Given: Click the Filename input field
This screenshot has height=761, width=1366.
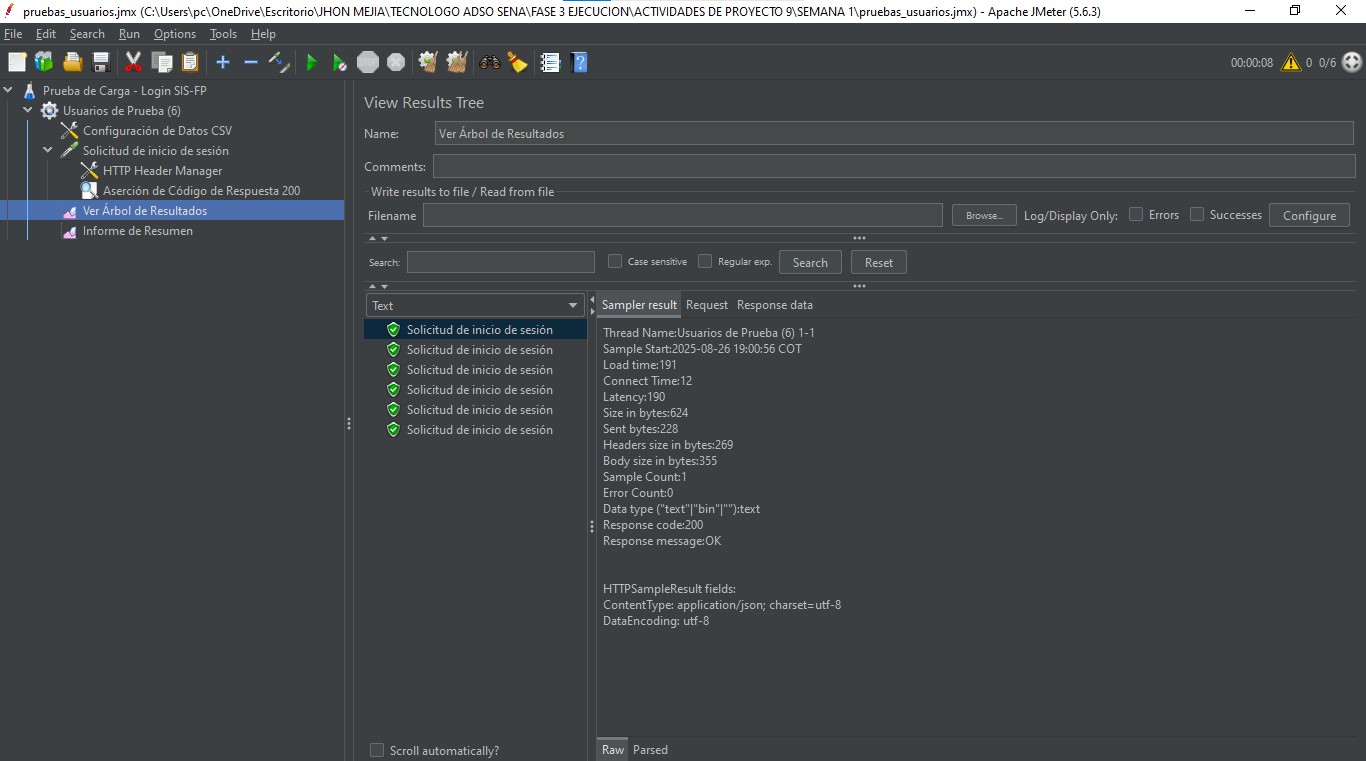Looking at the screenshot, I should pos(683,215).
